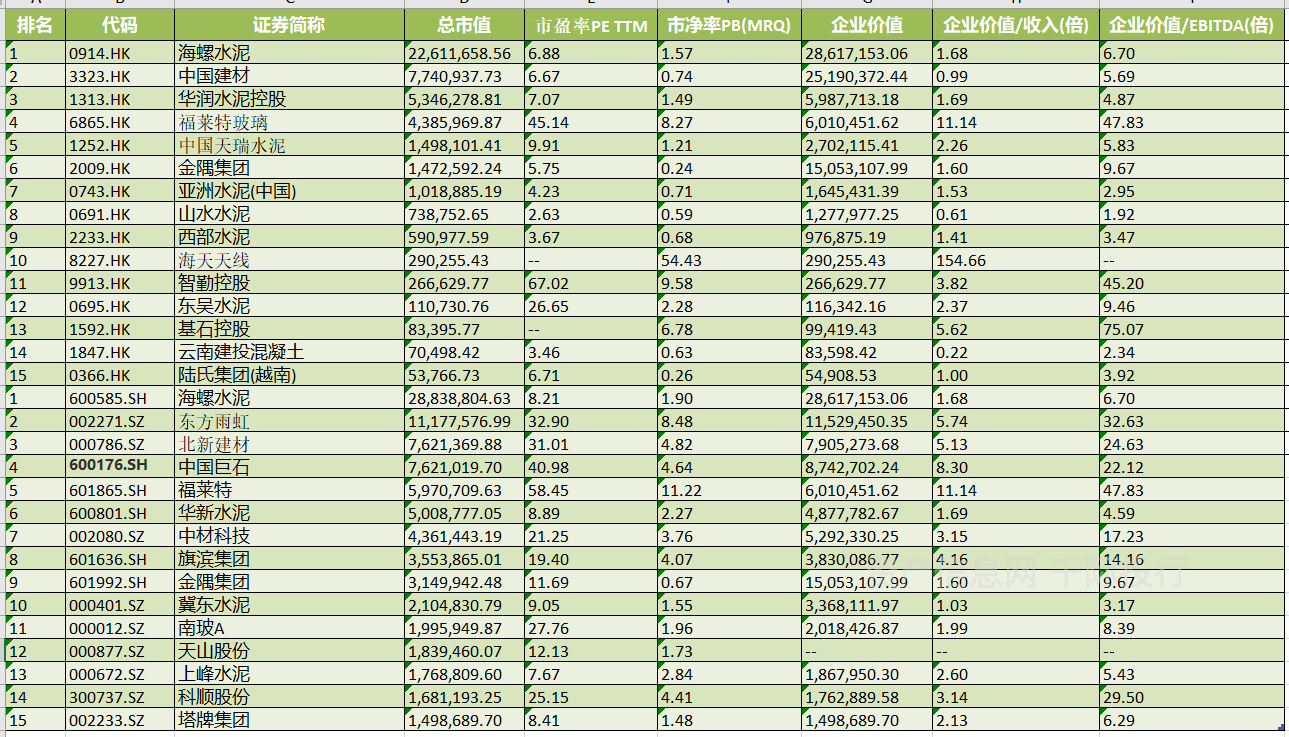Click the 北新建材 name cell
The height and width of the screenshot is (737, 1289).
289,445
